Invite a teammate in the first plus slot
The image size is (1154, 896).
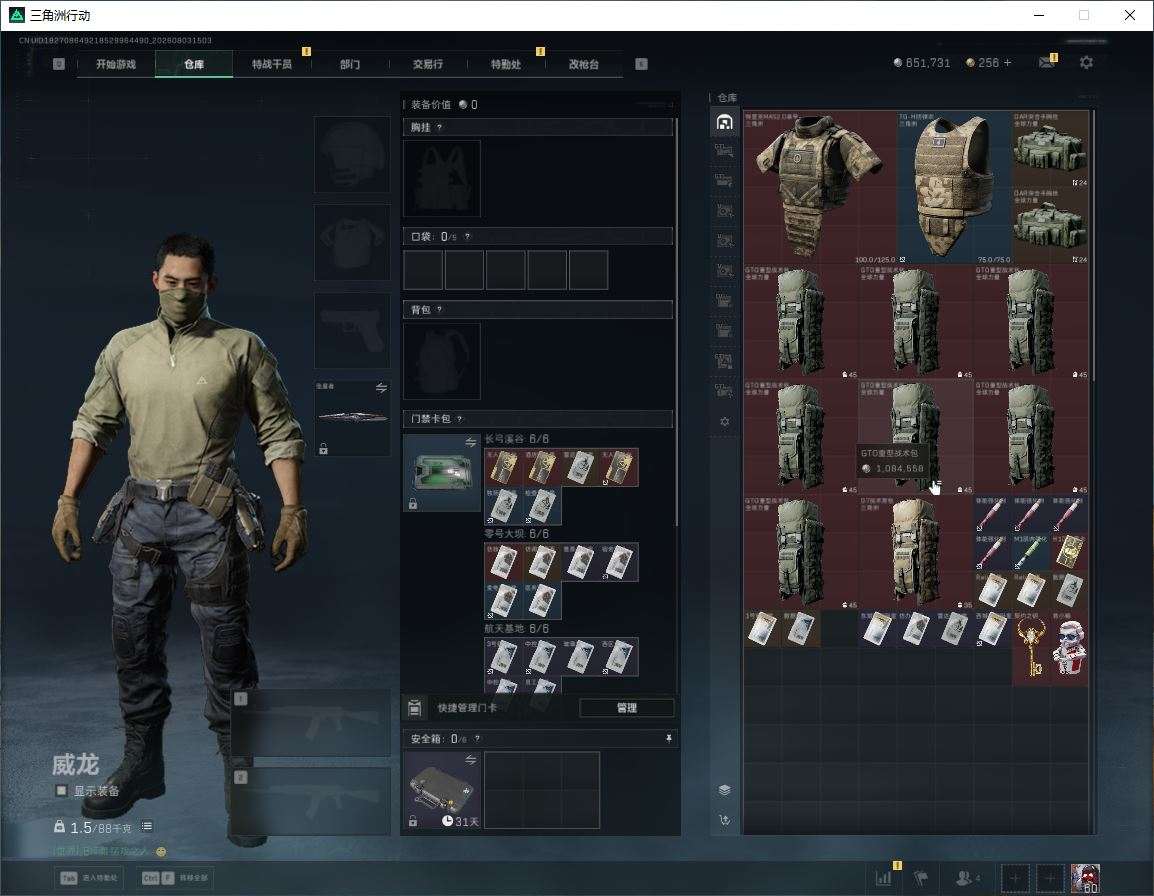pyautogui.click(x=1014, y=878)
